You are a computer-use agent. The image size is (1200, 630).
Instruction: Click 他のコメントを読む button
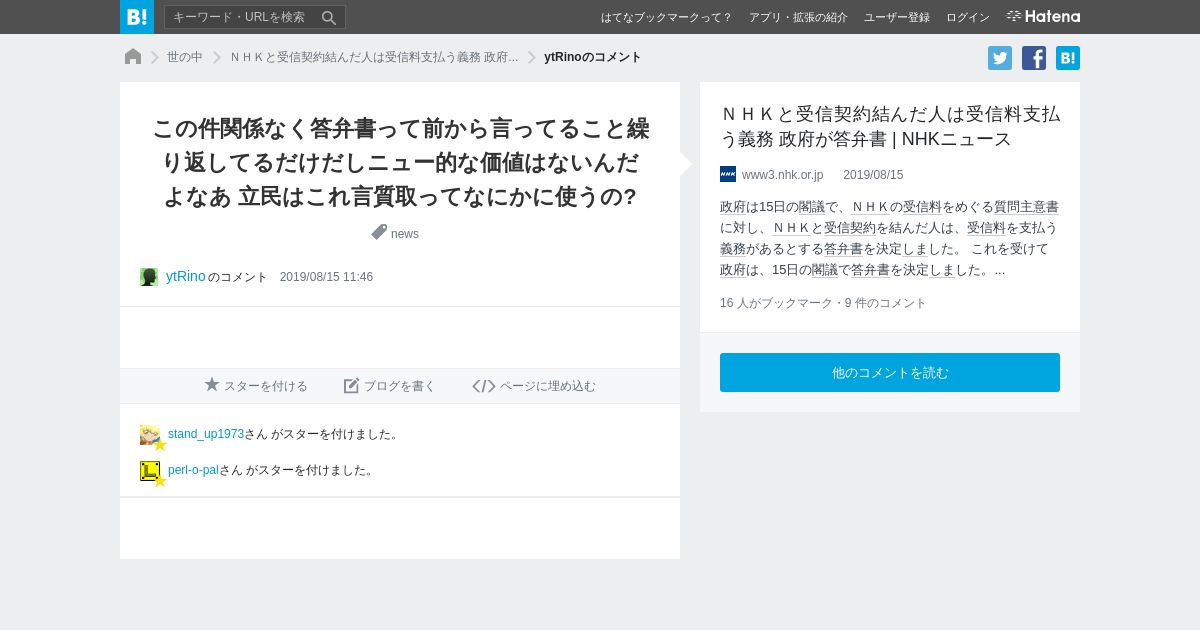point(890,373)
